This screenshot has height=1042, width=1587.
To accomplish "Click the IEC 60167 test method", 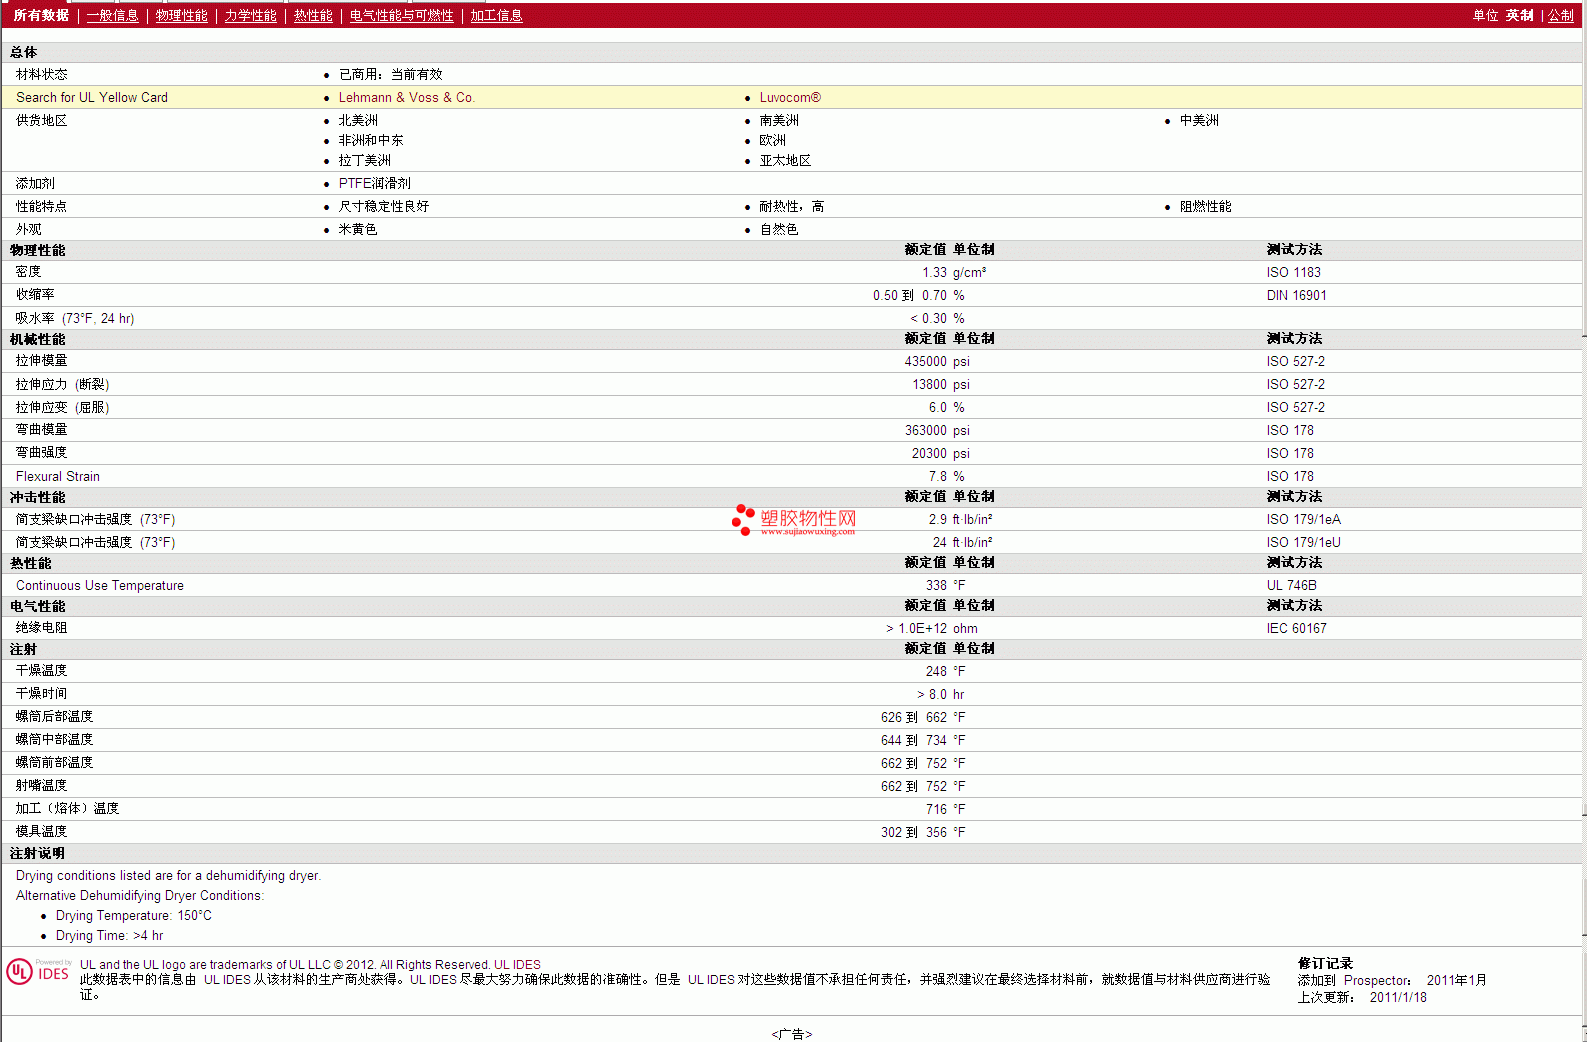I will pyautogui.click(x=1296, y=628).
